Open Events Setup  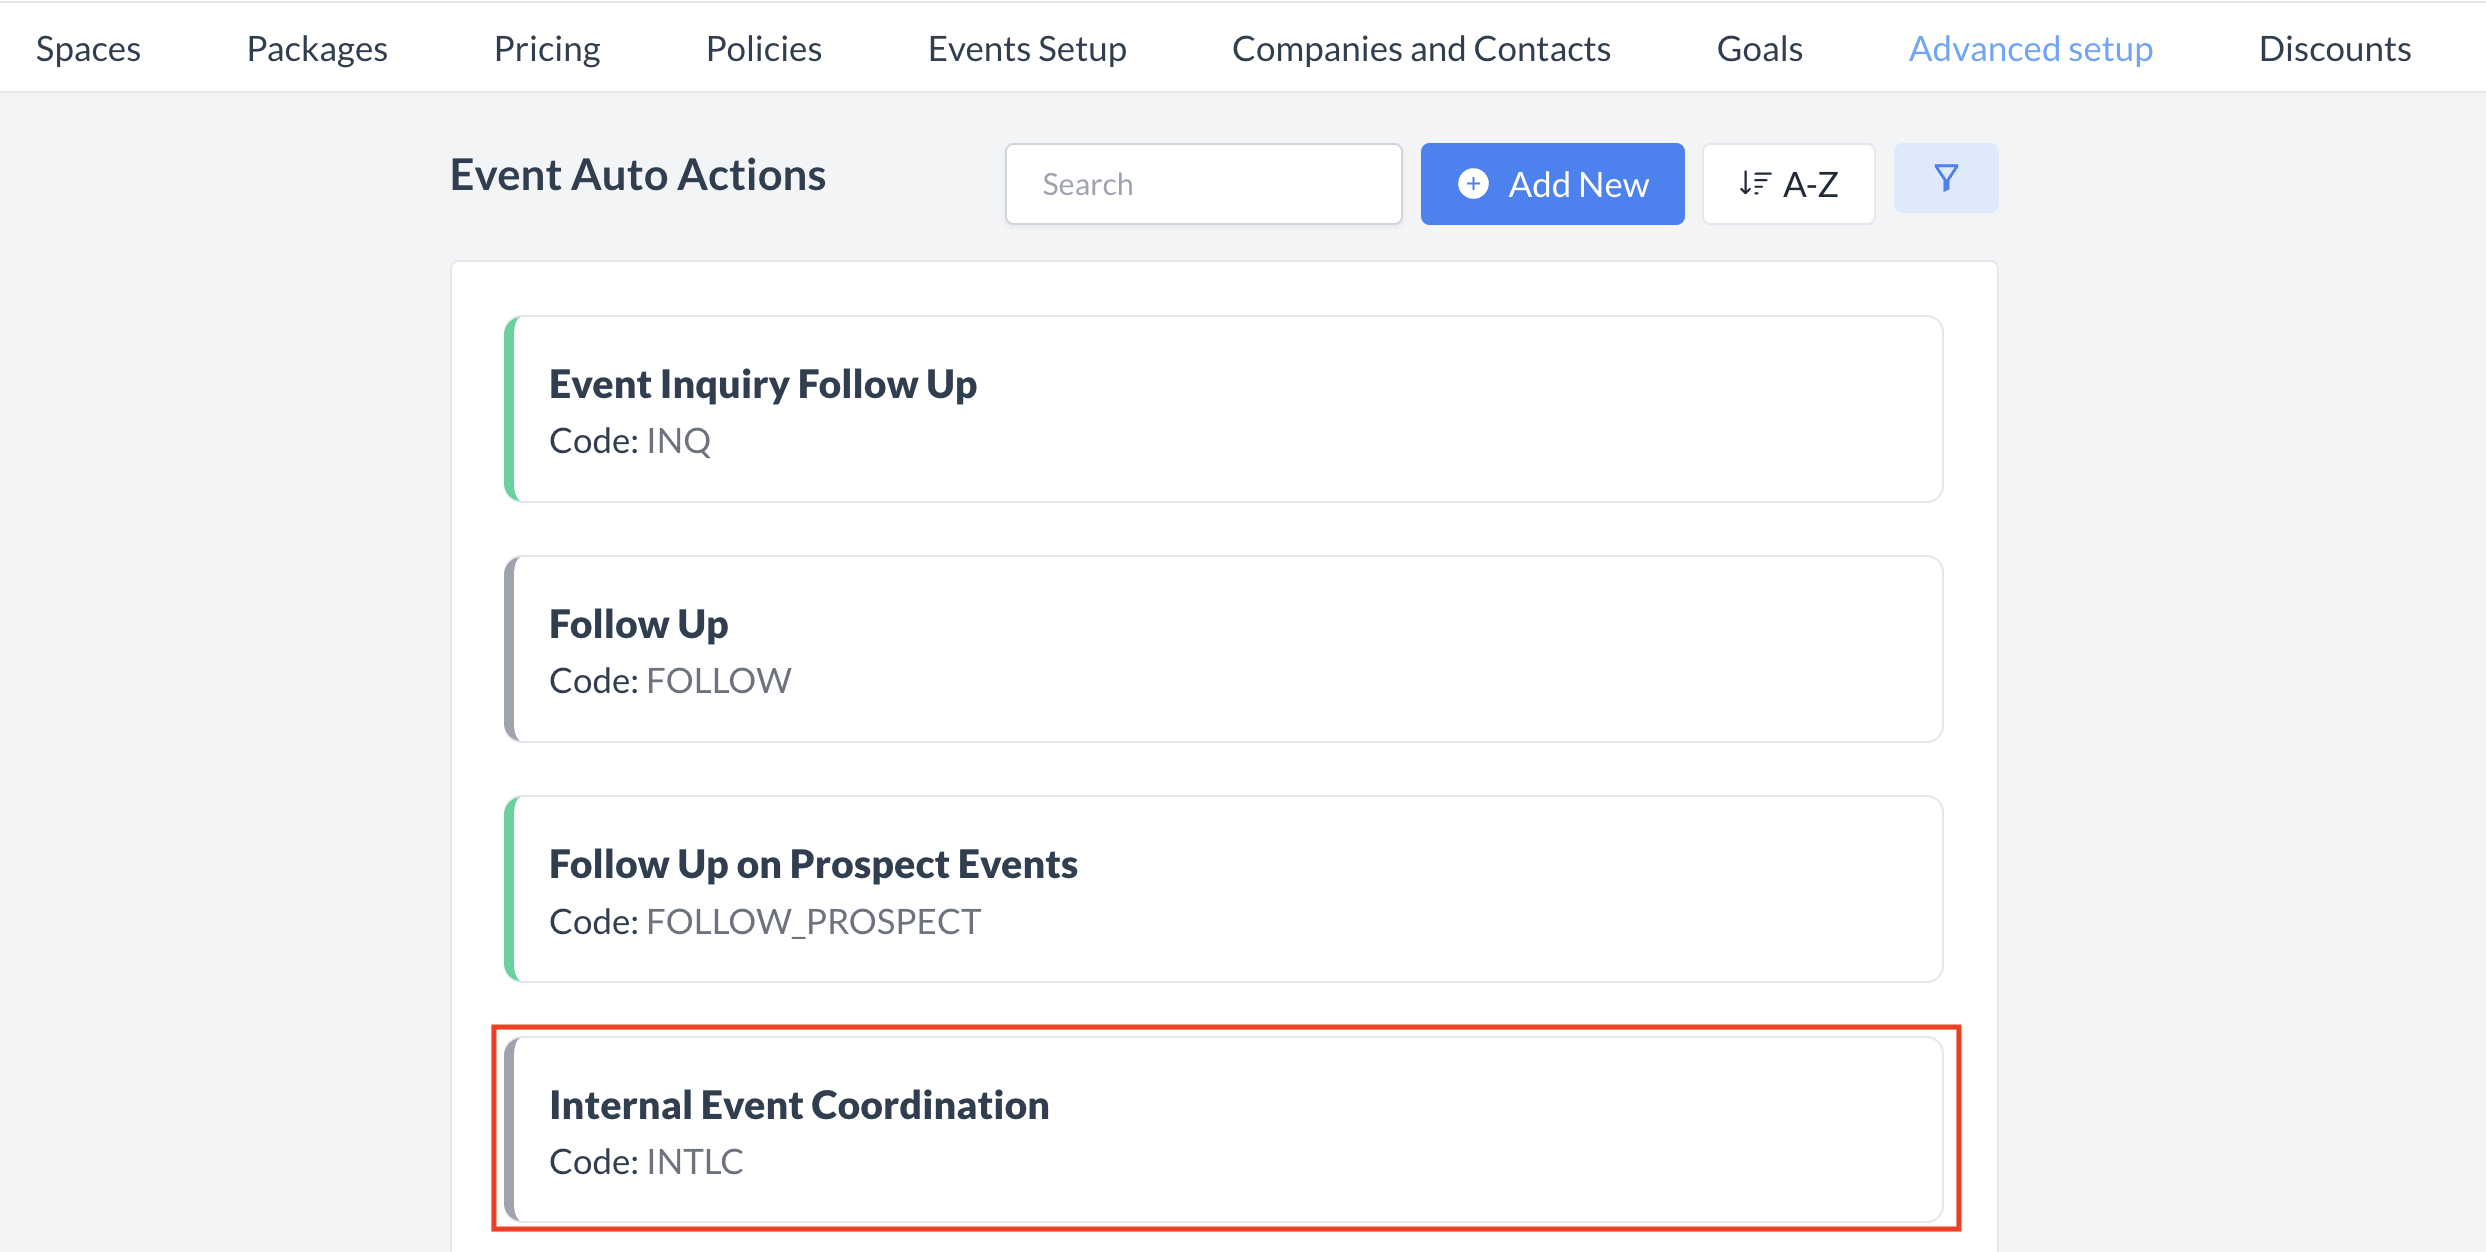[x=1027, y=47]
